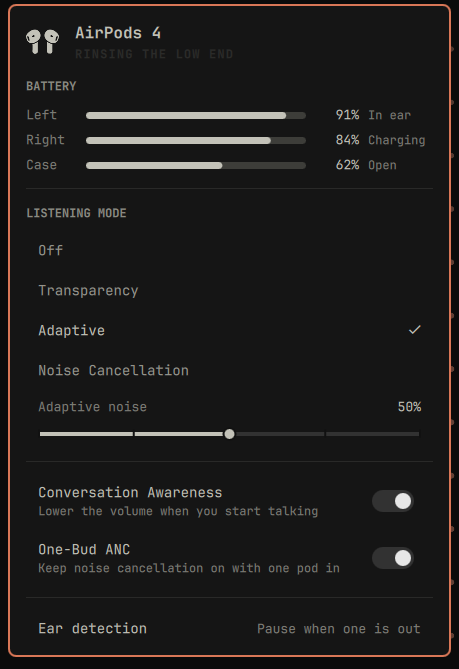
Task: Click the AirPods 4 device title
Action: tap(118, 33)
